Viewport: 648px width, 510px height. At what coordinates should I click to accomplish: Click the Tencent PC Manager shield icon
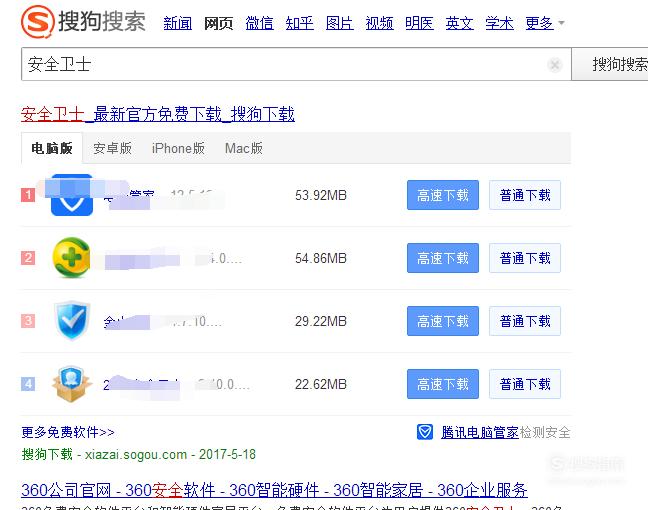point(425,432)
